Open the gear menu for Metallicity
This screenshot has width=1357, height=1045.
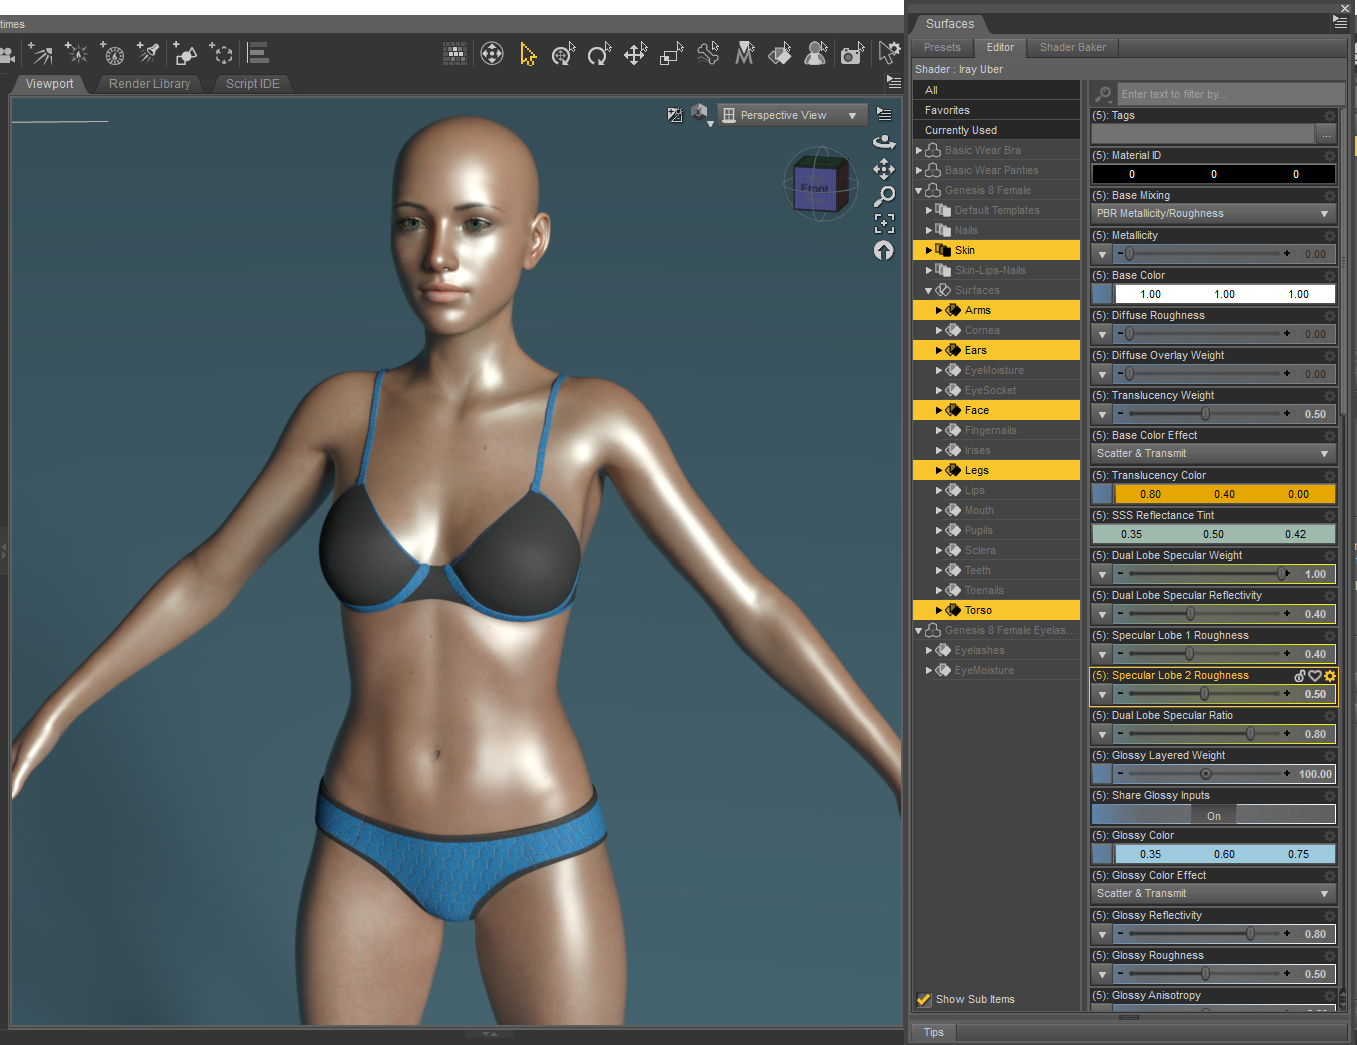1330,236
